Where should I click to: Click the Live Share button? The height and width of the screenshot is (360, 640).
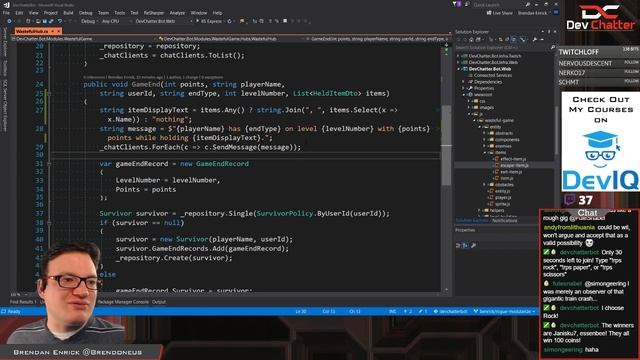coord(500,13)
